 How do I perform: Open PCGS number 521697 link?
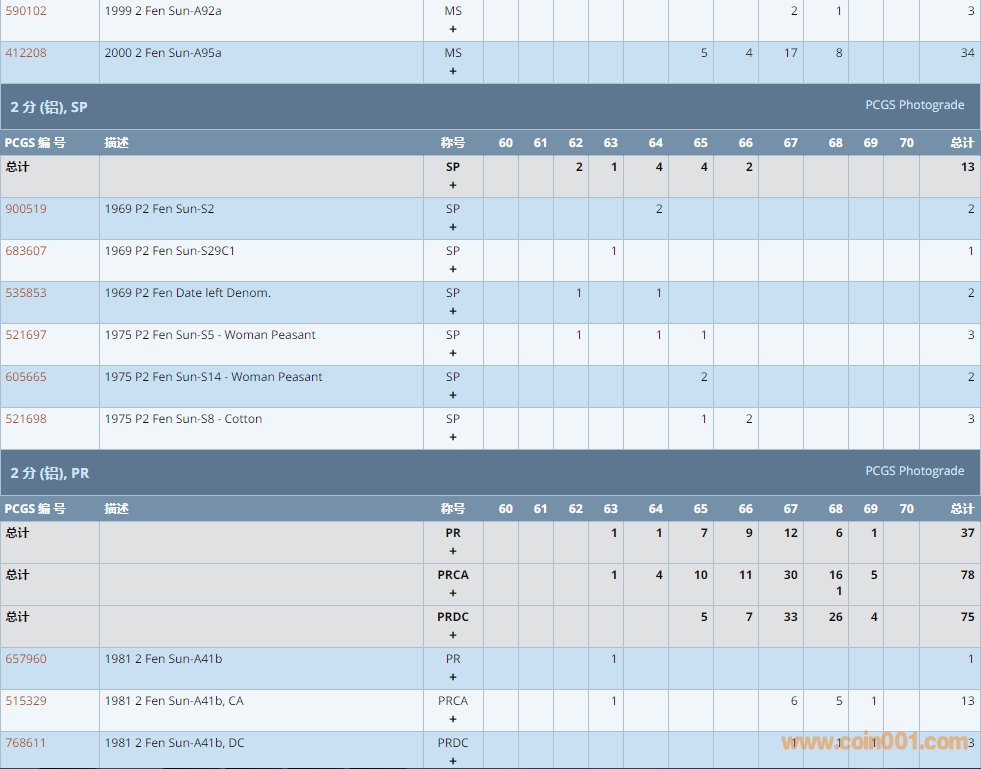pyautogui.click(x=26, y=335)
